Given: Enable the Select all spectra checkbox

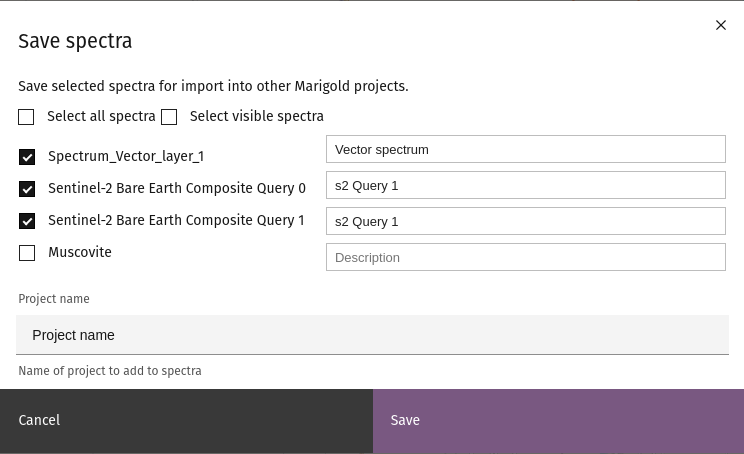Looking at the screenshot, I should coord(26,117).
